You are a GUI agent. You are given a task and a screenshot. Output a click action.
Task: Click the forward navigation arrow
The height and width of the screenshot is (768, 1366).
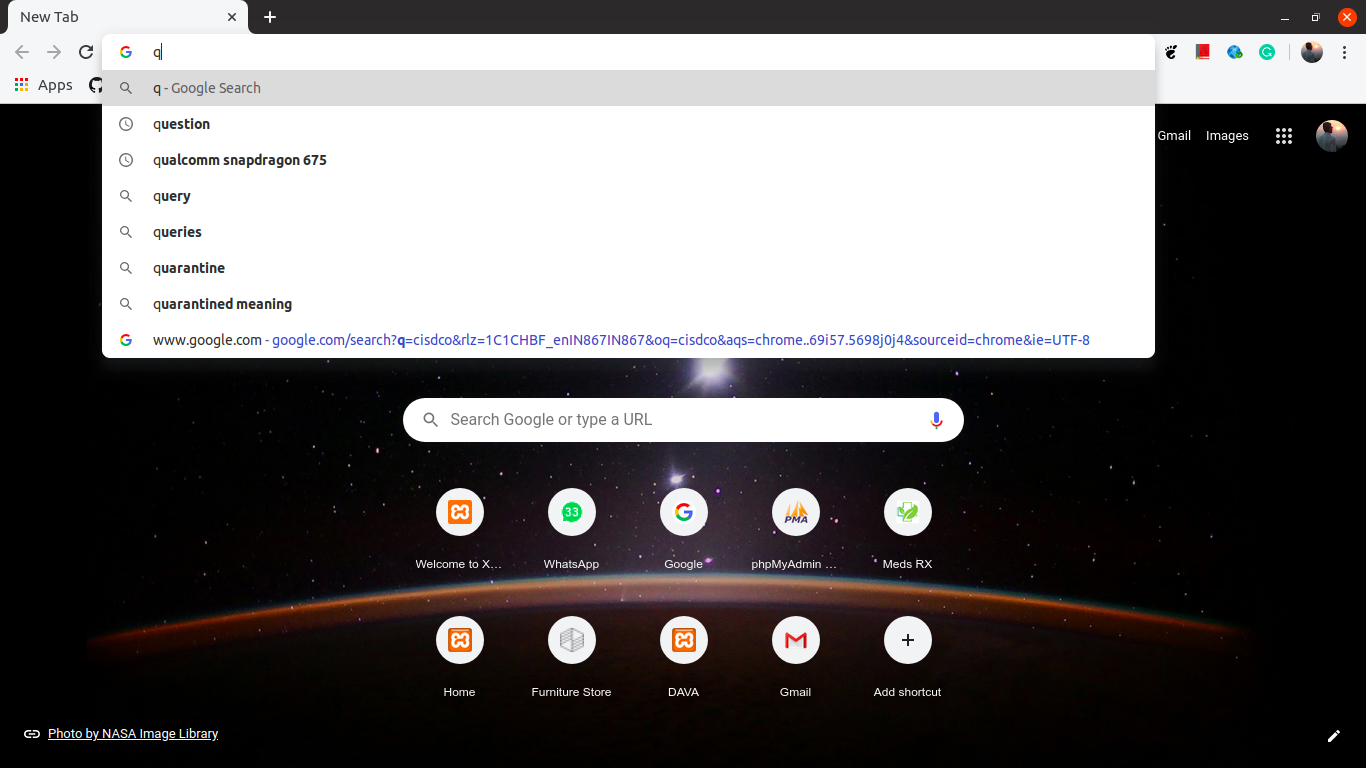54,53
